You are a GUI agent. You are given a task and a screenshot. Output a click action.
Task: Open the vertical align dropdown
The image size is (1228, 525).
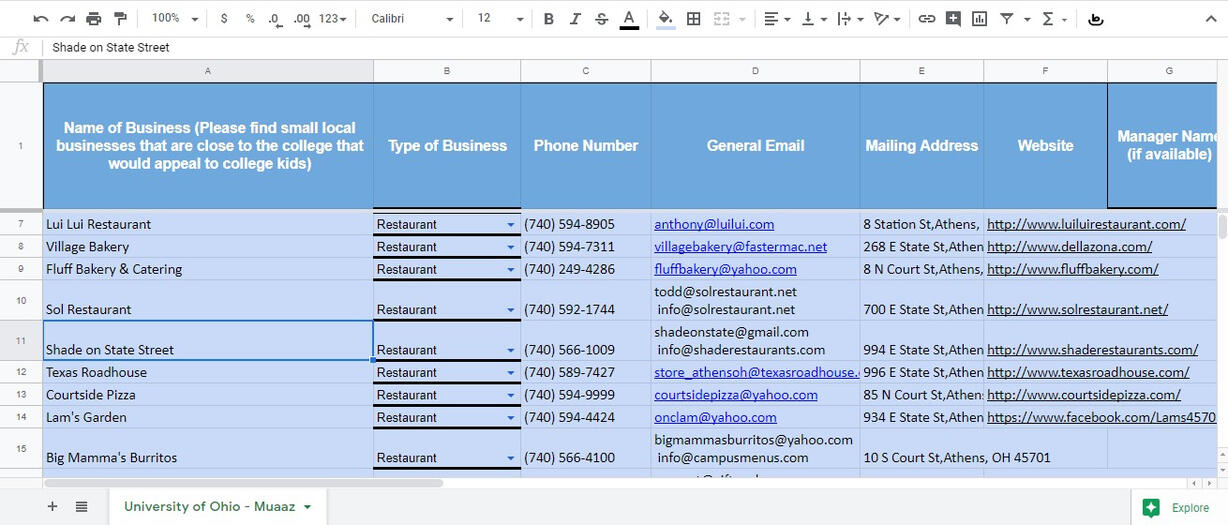(813, 18)
